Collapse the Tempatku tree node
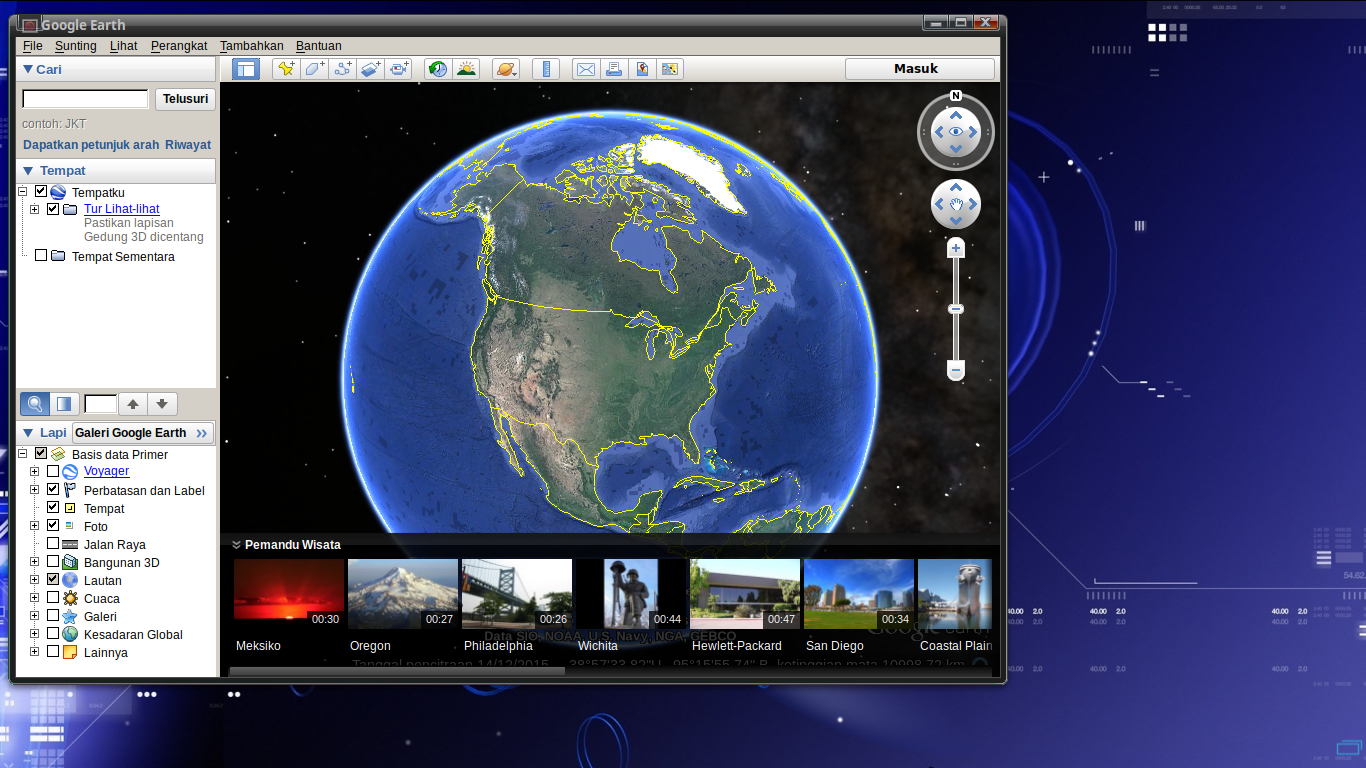Image resolution: width=1366 pixels, height=768 pixels. [x=23, y=192]
